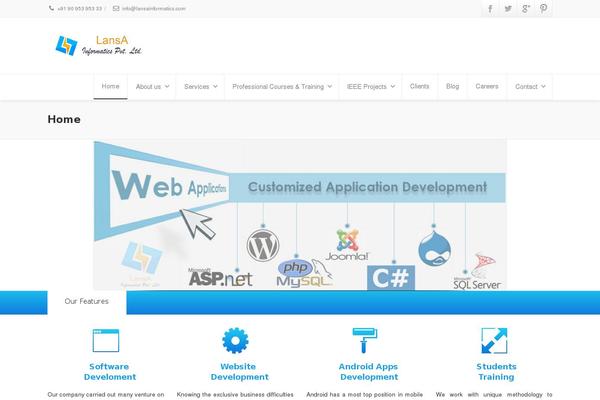Click the SQL Server logo in banner
Screen dimensions: 600x400
coord(477,272)
